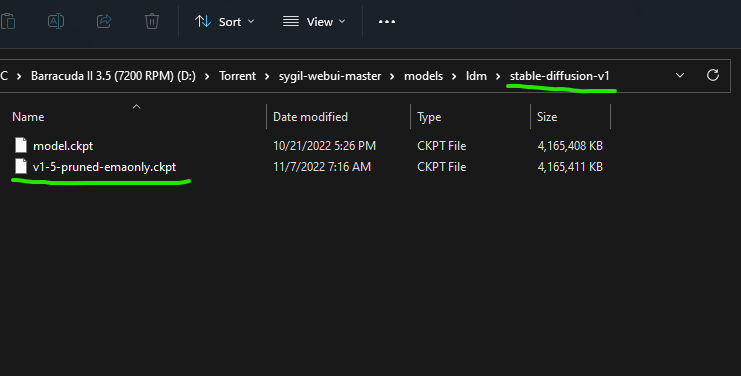Click the Type column header
741x376 pixels.
pyautogui.click(x=429, y=117)
